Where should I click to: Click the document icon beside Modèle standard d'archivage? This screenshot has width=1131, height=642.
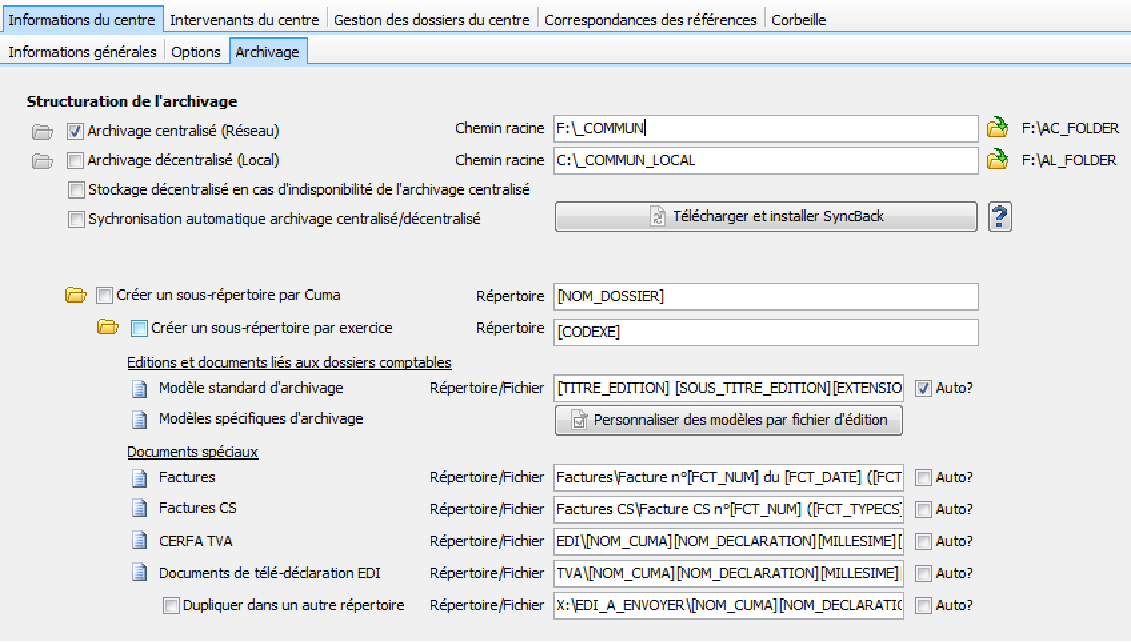139,388
